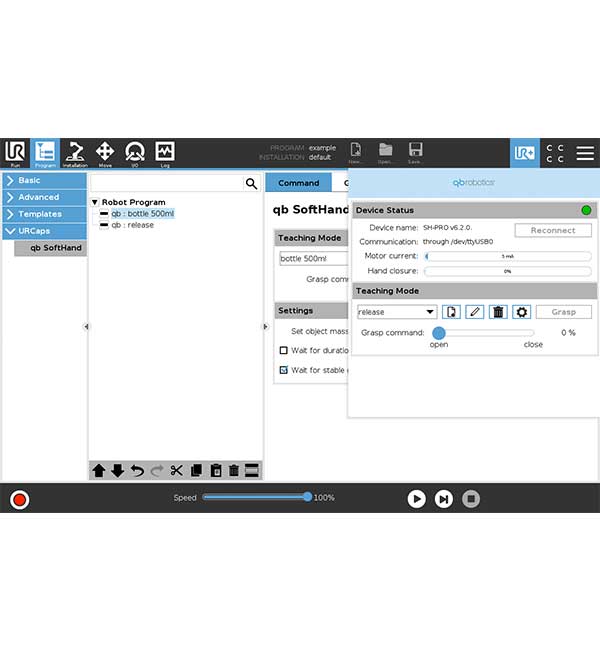Collapse the Robot Program tree

point(95,202)
